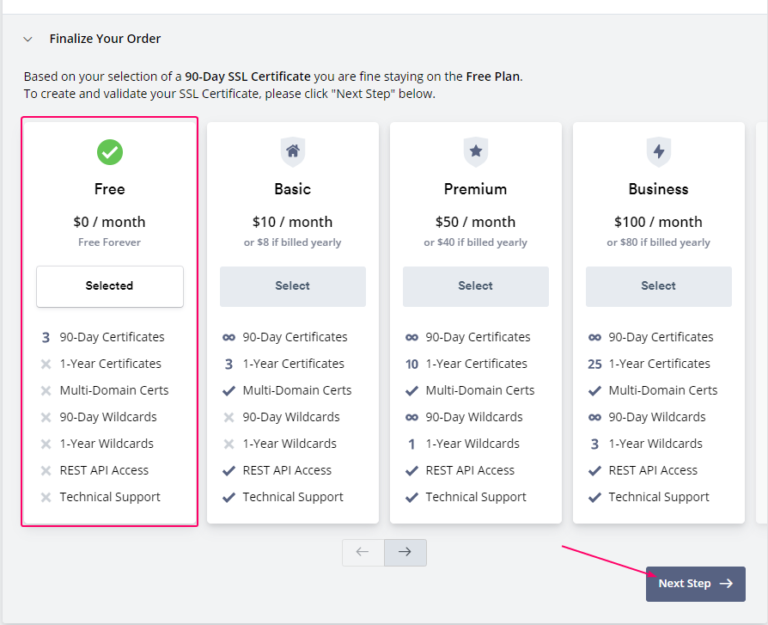
Task: Select the Basic plan
Action: click(x=292, y=287)
